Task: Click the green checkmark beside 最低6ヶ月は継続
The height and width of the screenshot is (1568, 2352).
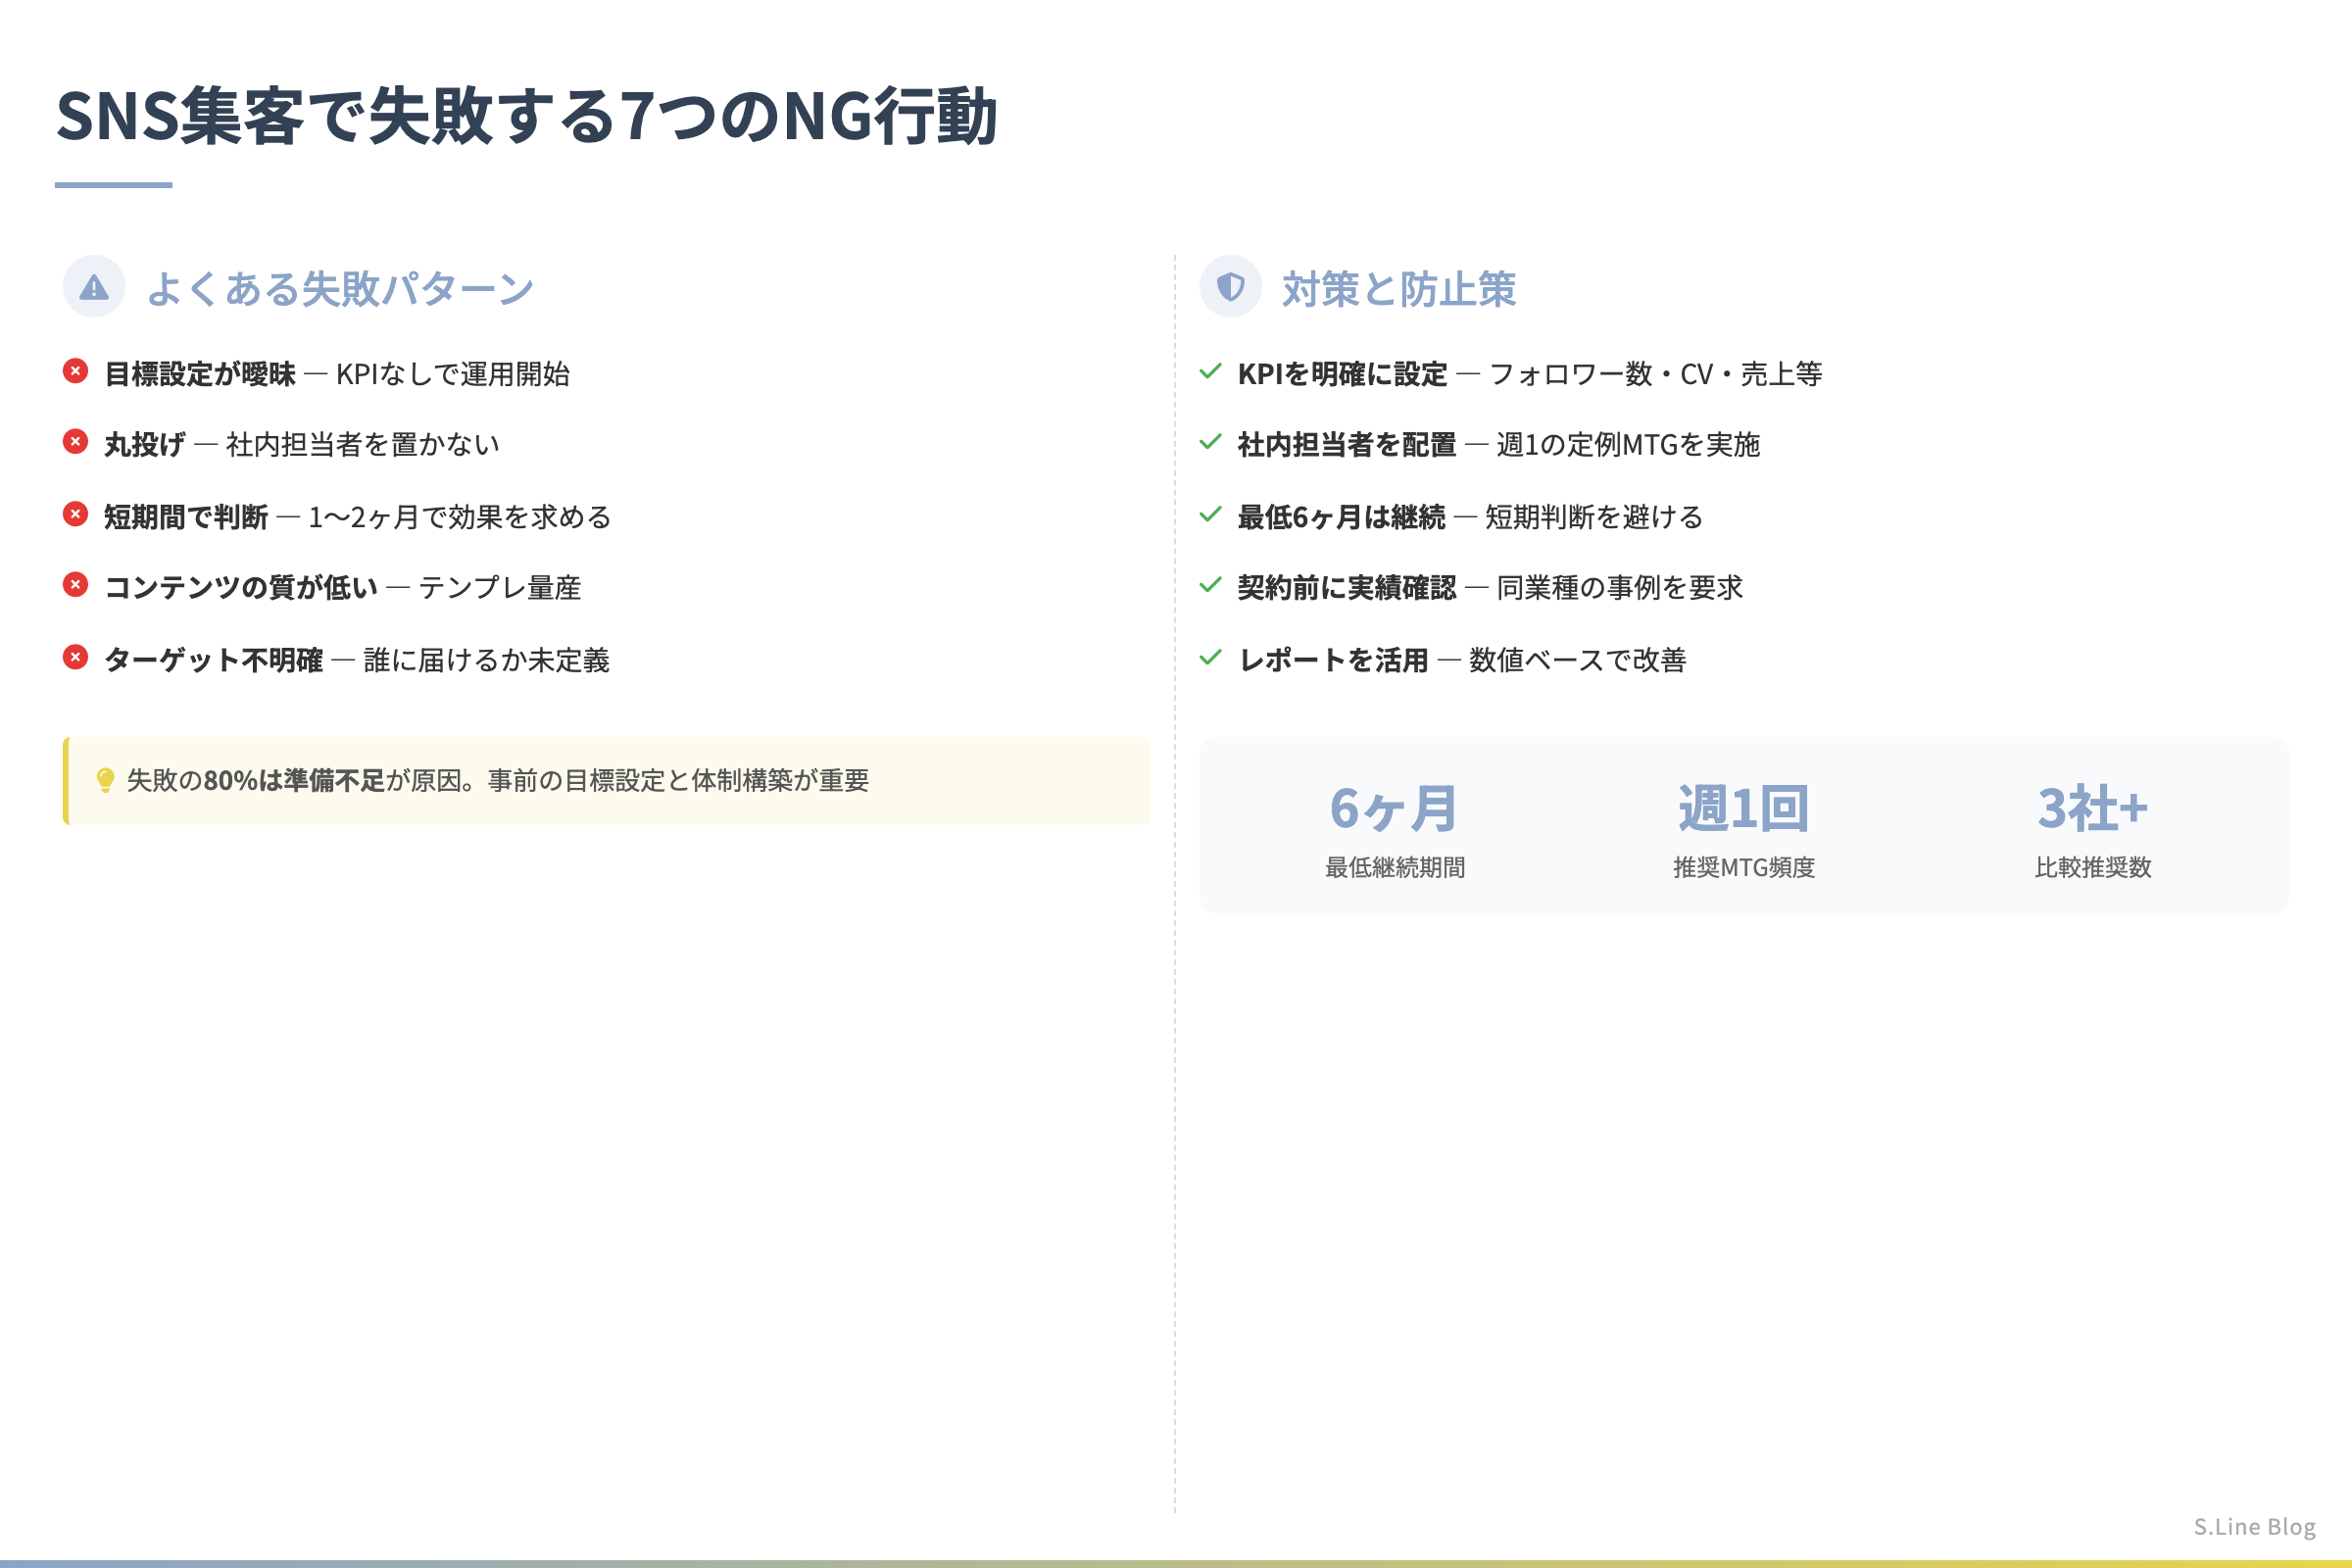Action: tap(1211, 514)
